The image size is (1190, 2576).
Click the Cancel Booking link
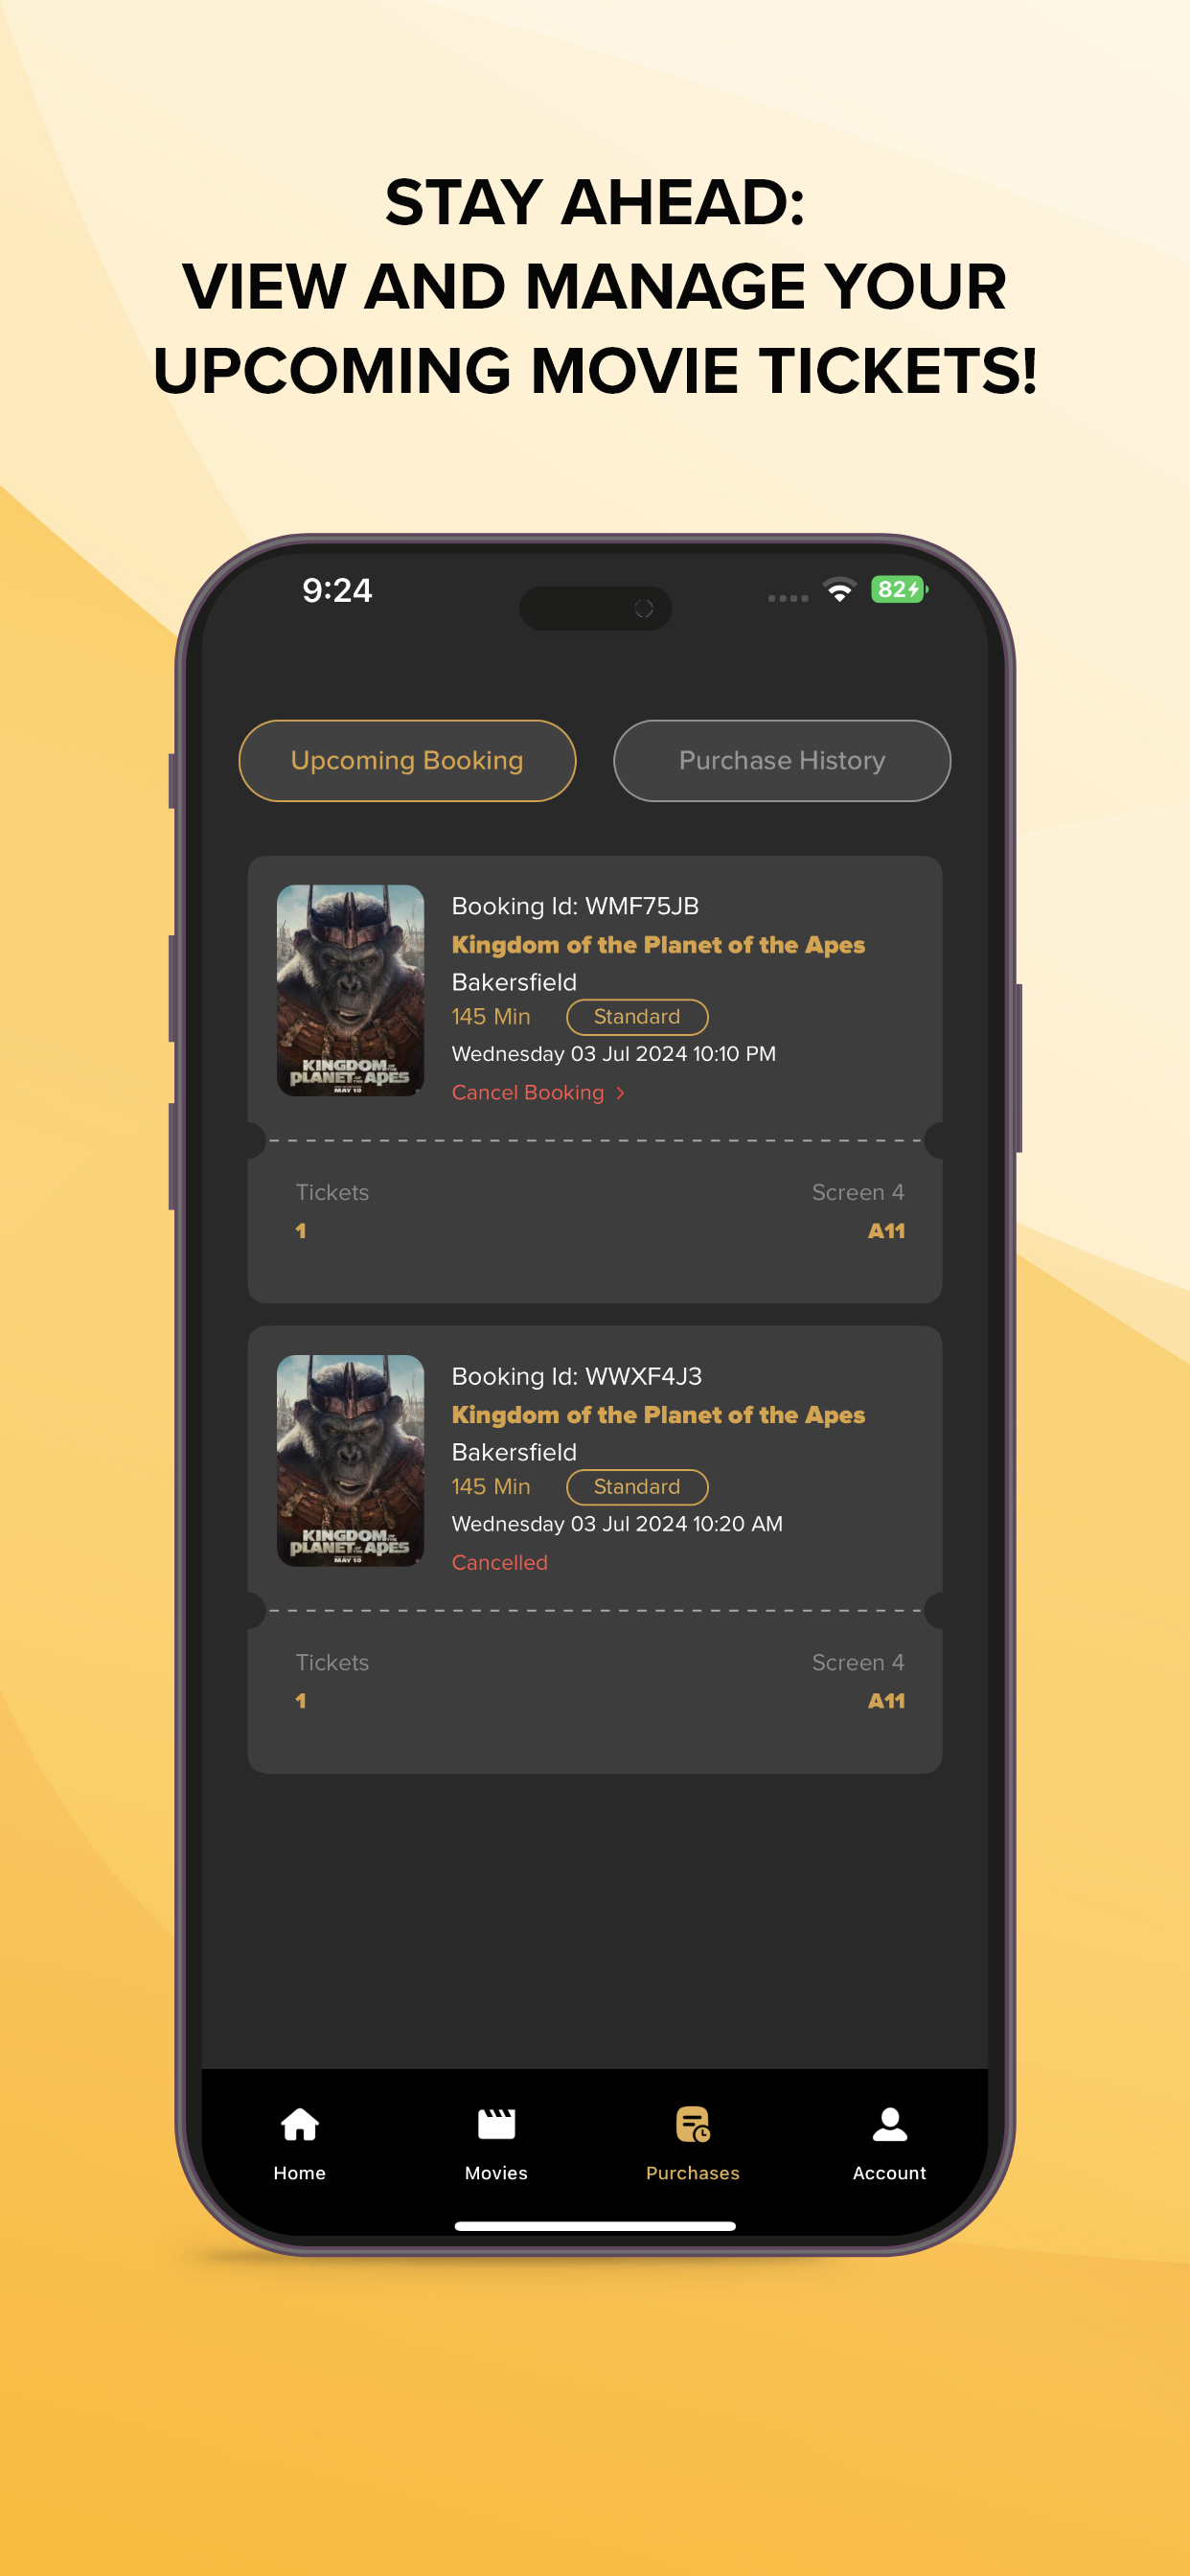point(528,1093)
